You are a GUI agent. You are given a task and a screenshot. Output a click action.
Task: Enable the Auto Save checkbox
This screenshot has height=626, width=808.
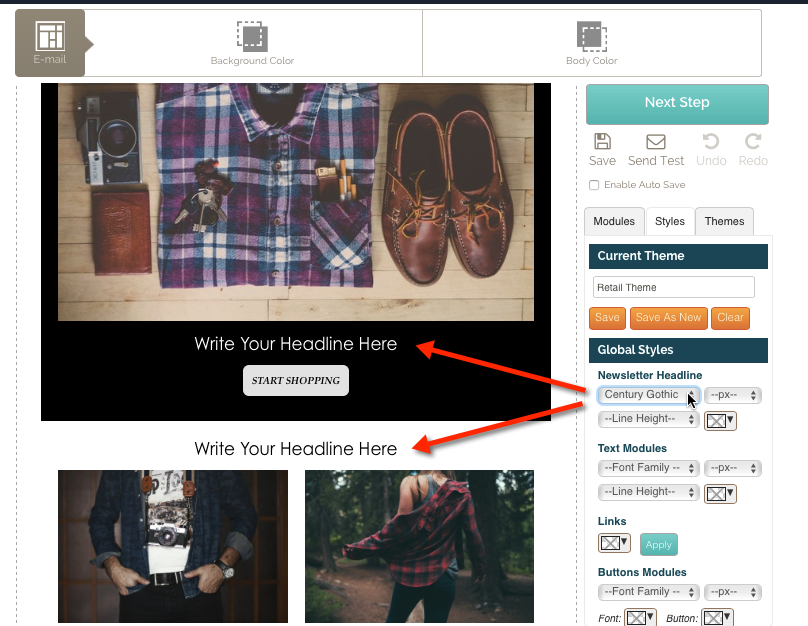click(x=594, y=185)
